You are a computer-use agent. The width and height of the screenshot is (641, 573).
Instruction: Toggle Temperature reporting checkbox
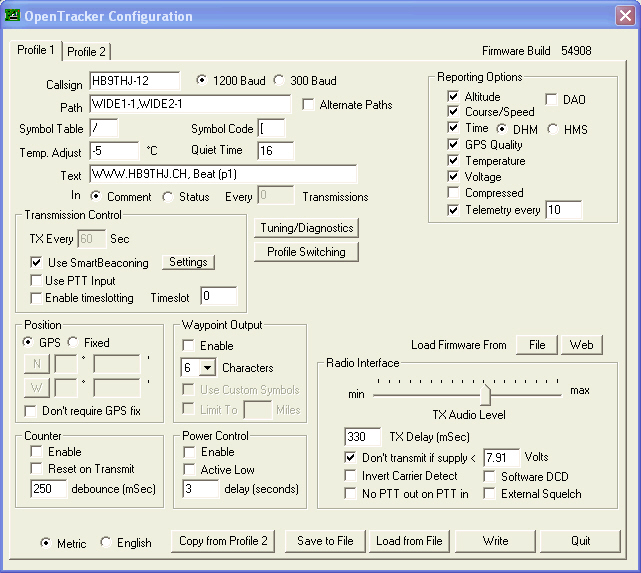pyautogui.click(x=453, y=160)
